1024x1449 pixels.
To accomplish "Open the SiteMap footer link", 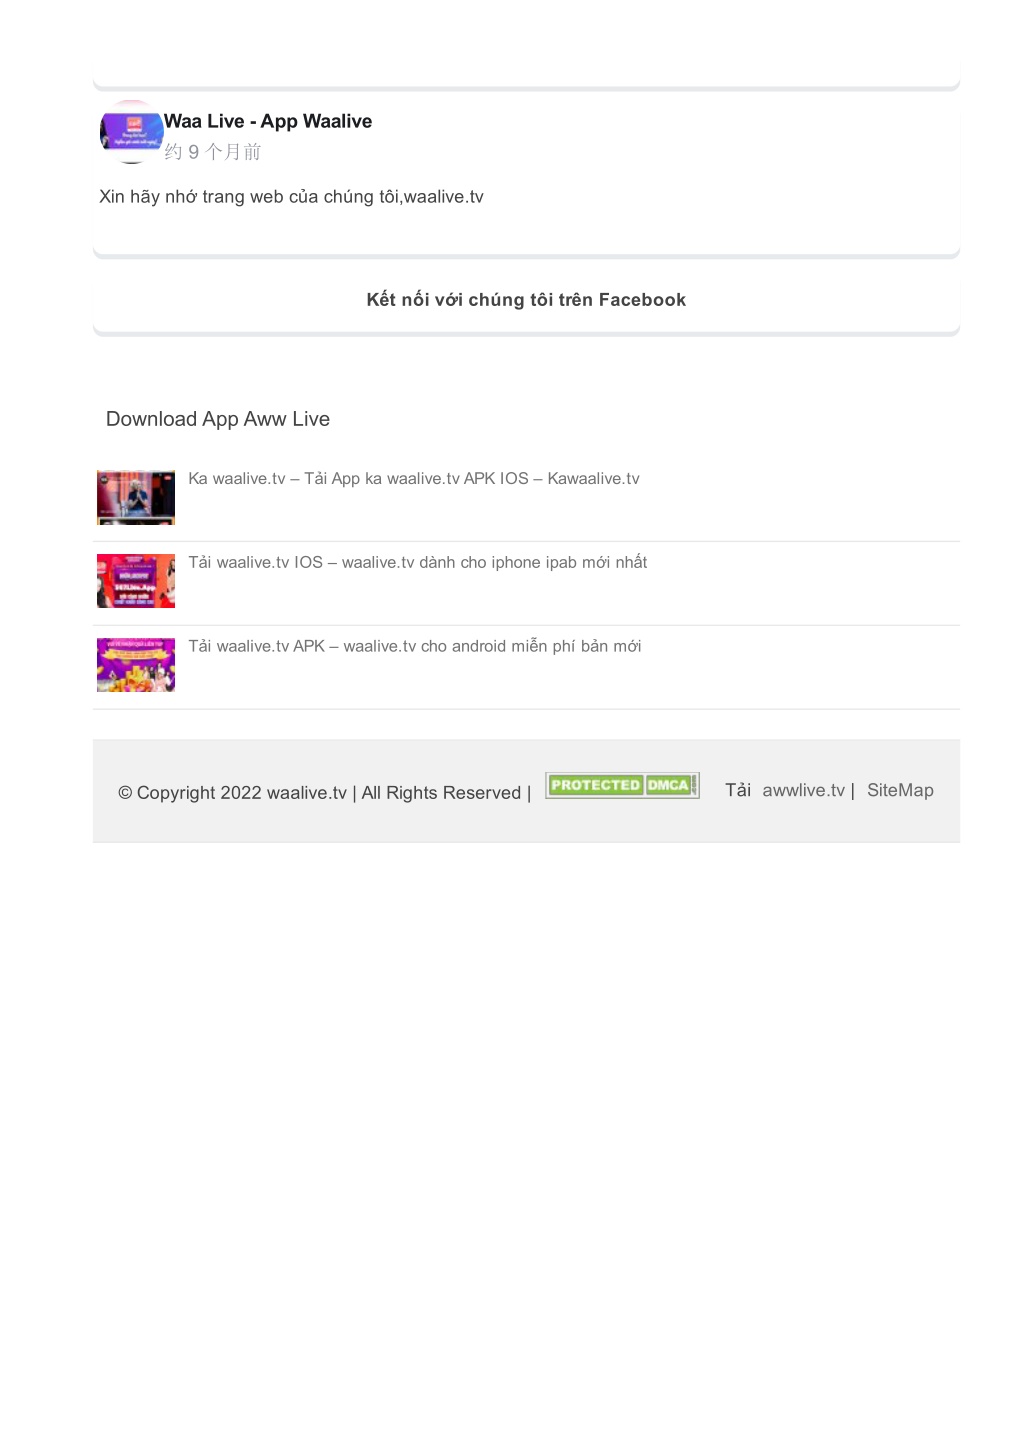I will click(900, 790).
